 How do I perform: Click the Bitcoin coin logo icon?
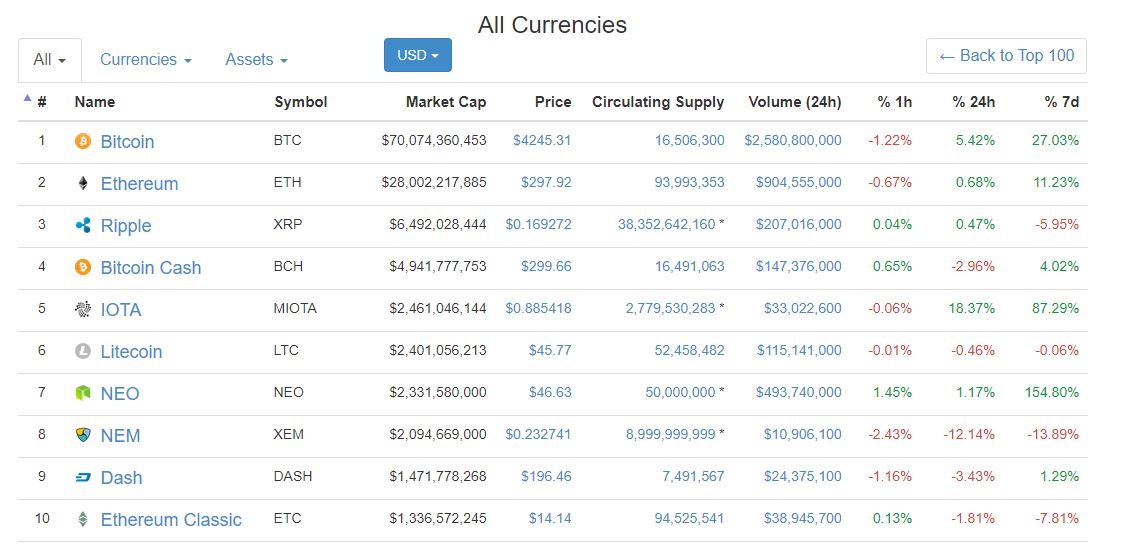[83, 141]
